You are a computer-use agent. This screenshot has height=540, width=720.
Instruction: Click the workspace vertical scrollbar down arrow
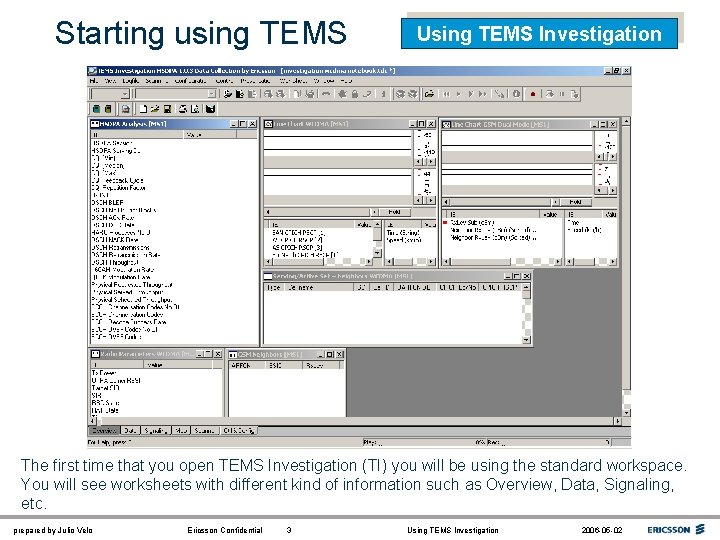pos(626,412)
